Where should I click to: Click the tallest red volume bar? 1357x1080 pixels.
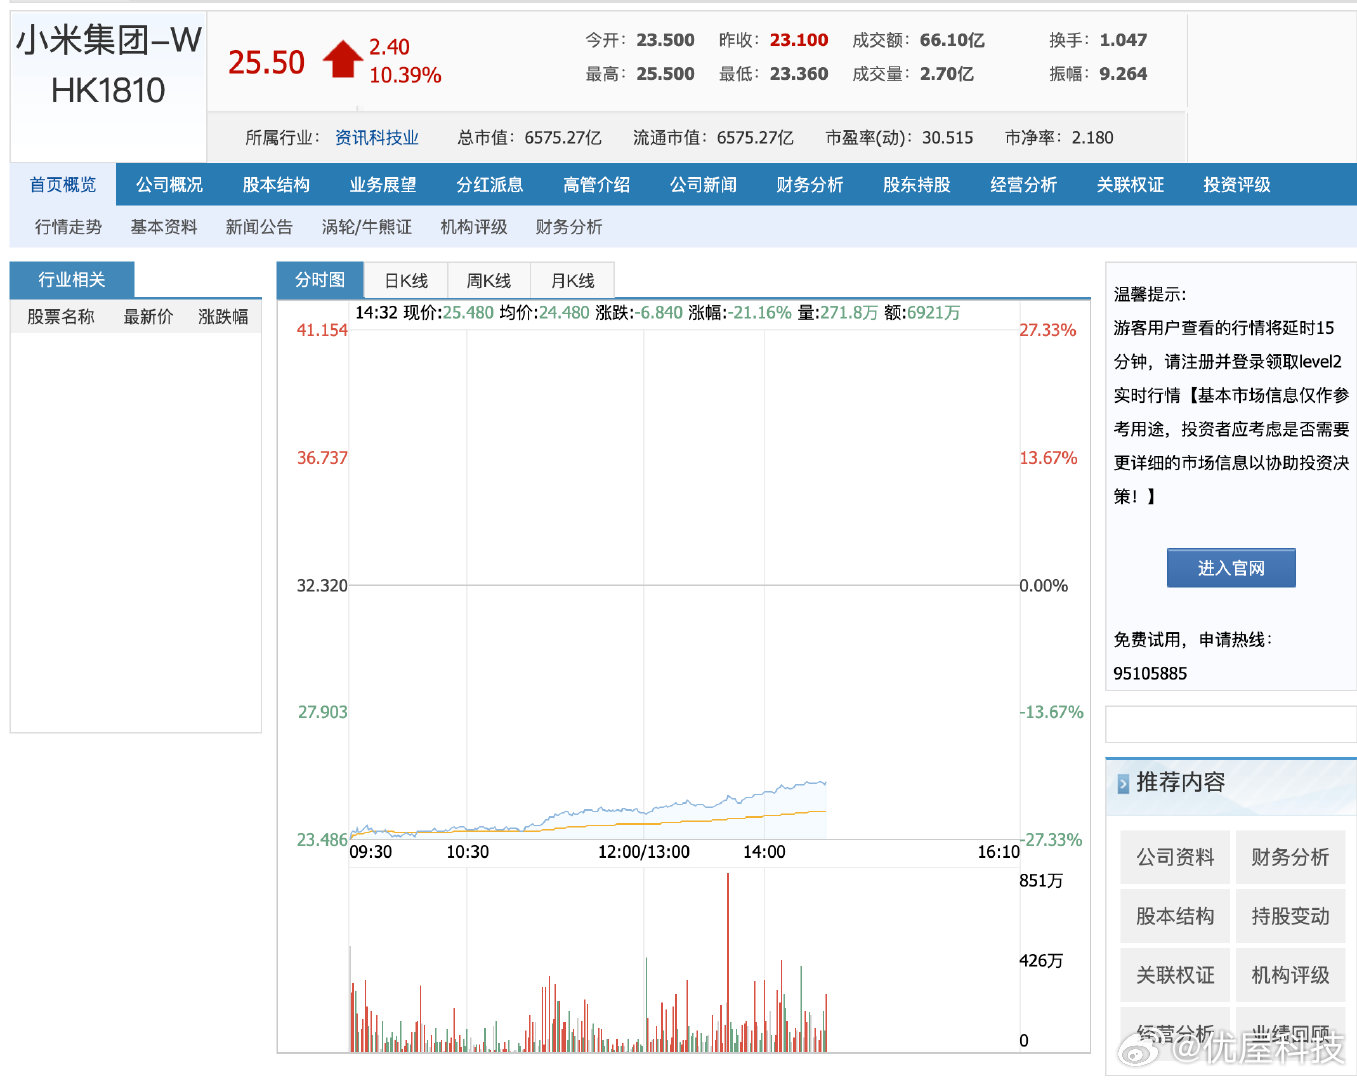(x=728, y=962)
